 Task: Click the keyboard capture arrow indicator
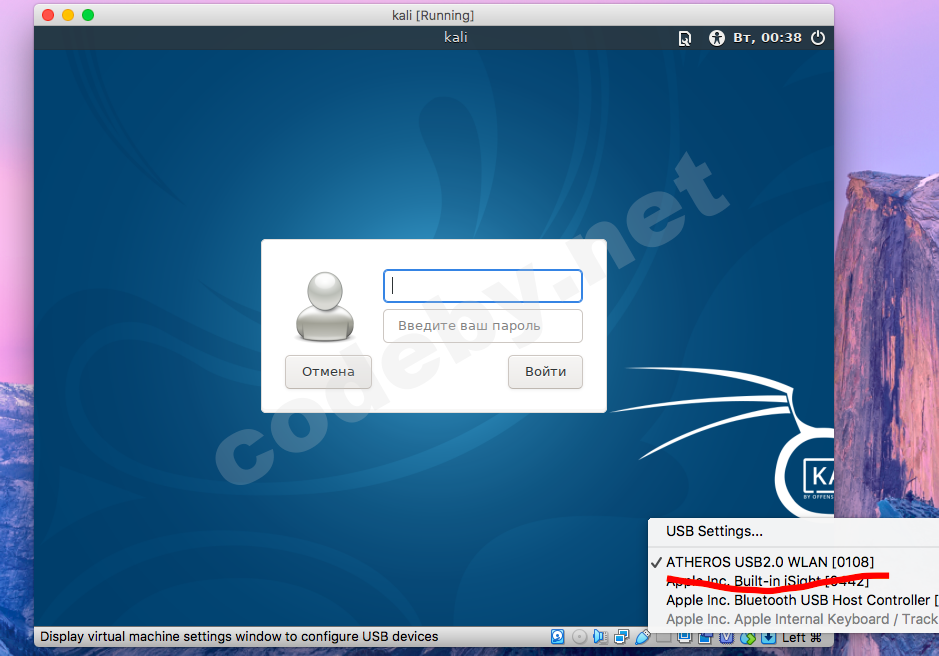(x=768, y=637)
